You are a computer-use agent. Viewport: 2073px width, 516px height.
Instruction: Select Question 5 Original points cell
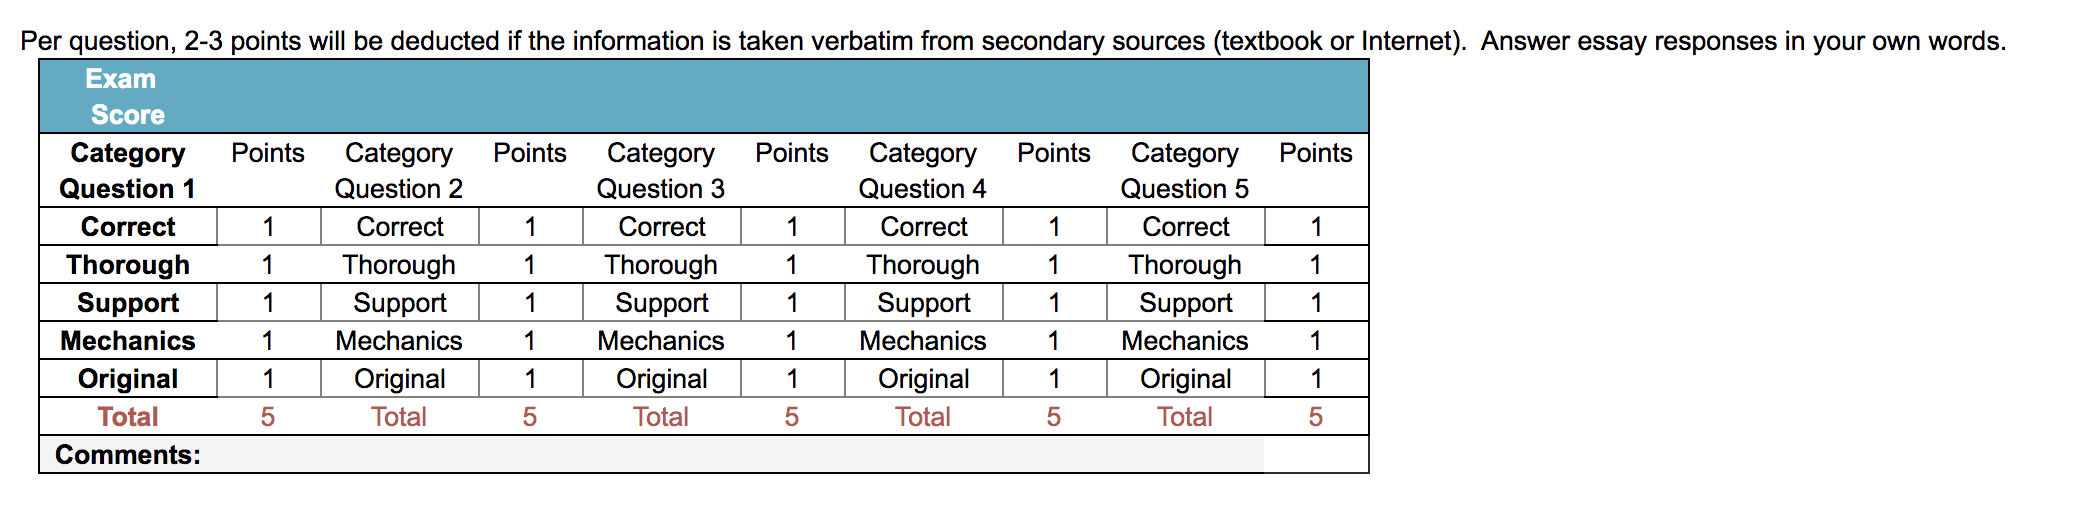[x=1316, y=379]
